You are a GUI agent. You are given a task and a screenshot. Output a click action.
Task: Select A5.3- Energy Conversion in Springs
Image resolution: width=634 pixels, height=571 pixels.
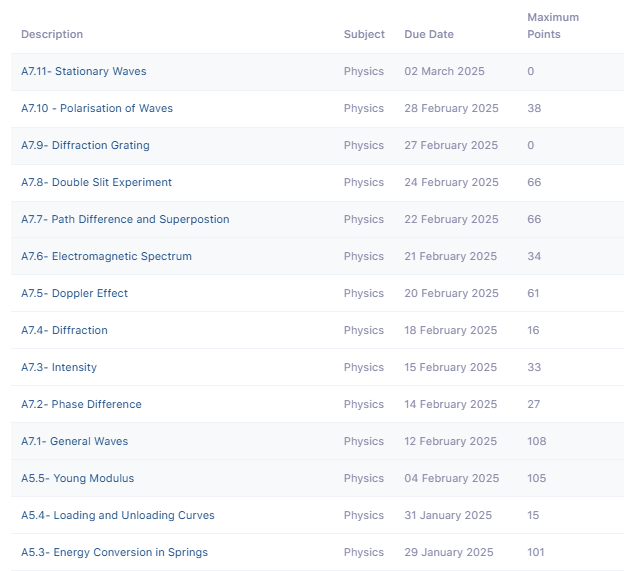point(114,552)
